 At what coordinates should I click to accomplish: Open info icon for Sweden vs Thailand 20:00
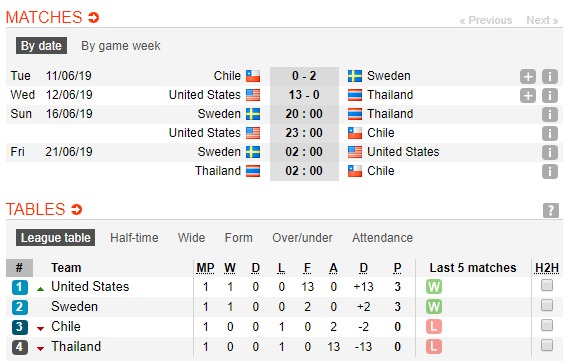click(550, 114)
